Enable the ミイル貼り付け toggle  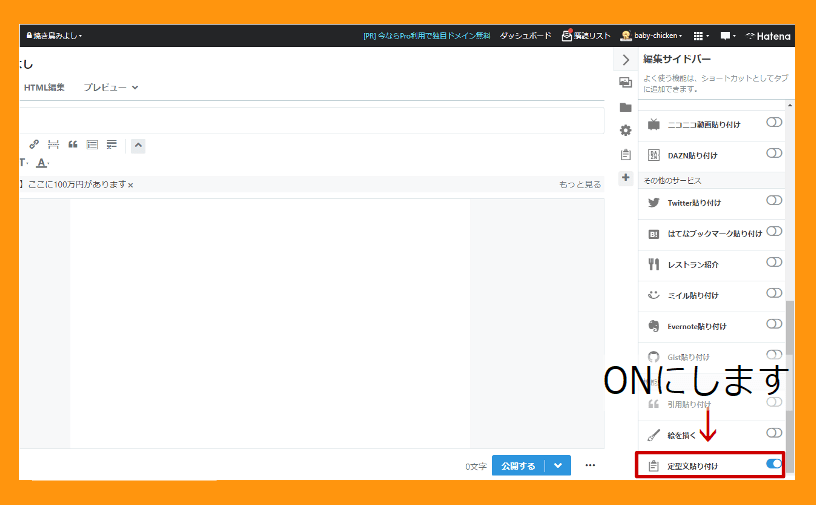pos(774,293)
